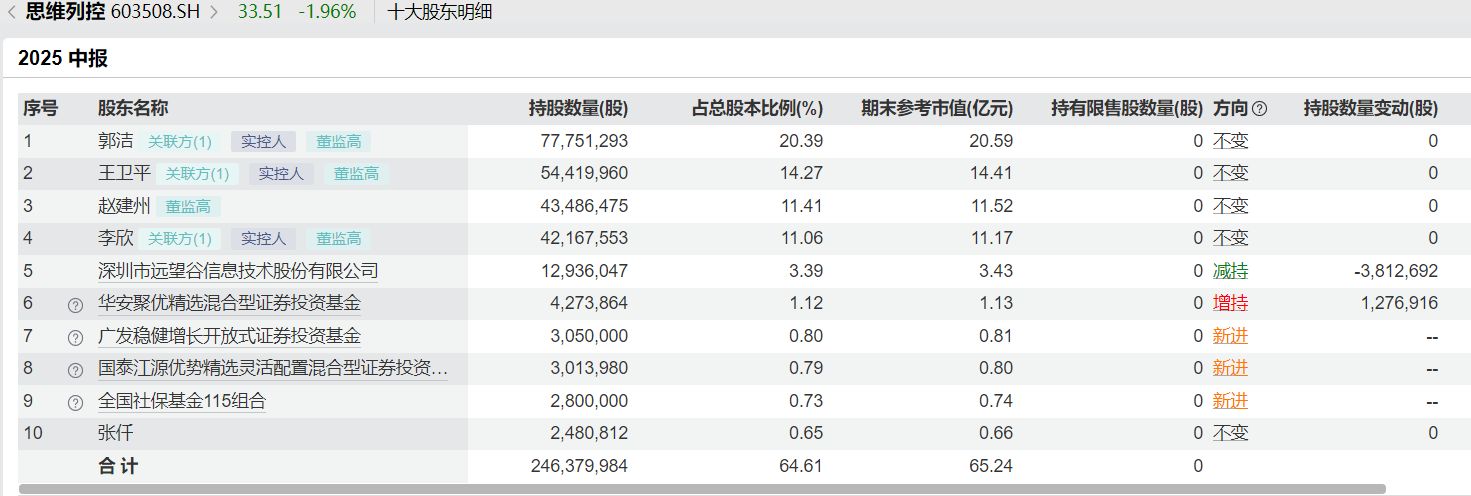Expand 关联方(1) tag for 郭洁

[x=180, y=141]
